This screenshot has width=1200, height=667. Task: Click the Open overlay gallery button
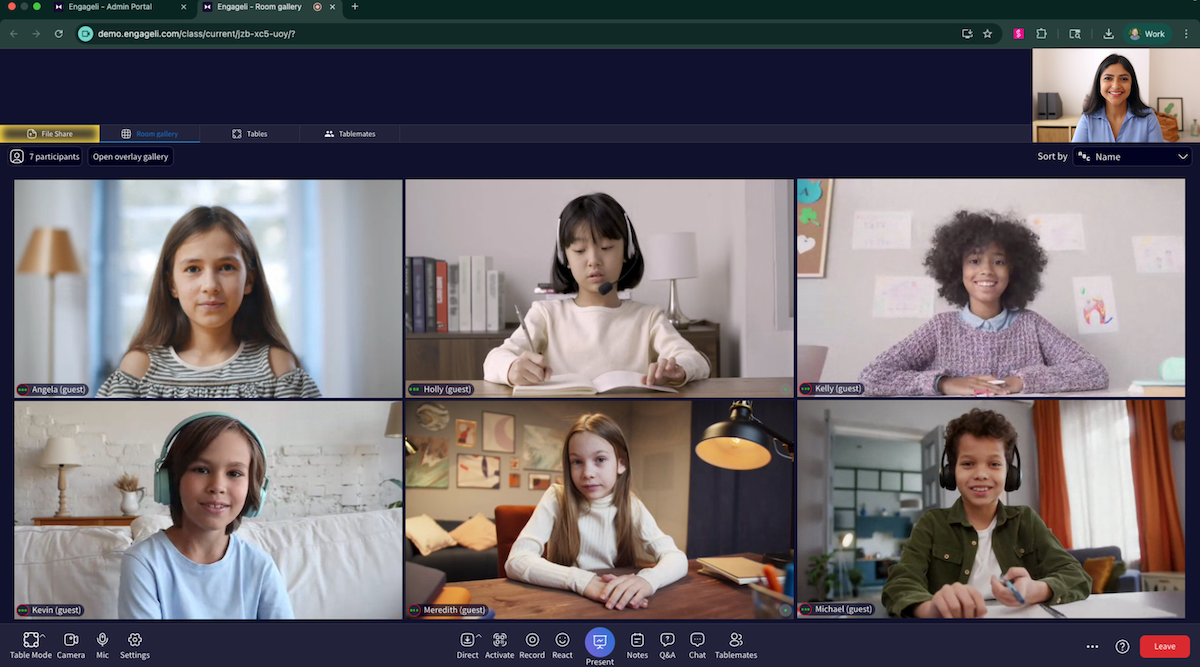[x=130, y=157]
